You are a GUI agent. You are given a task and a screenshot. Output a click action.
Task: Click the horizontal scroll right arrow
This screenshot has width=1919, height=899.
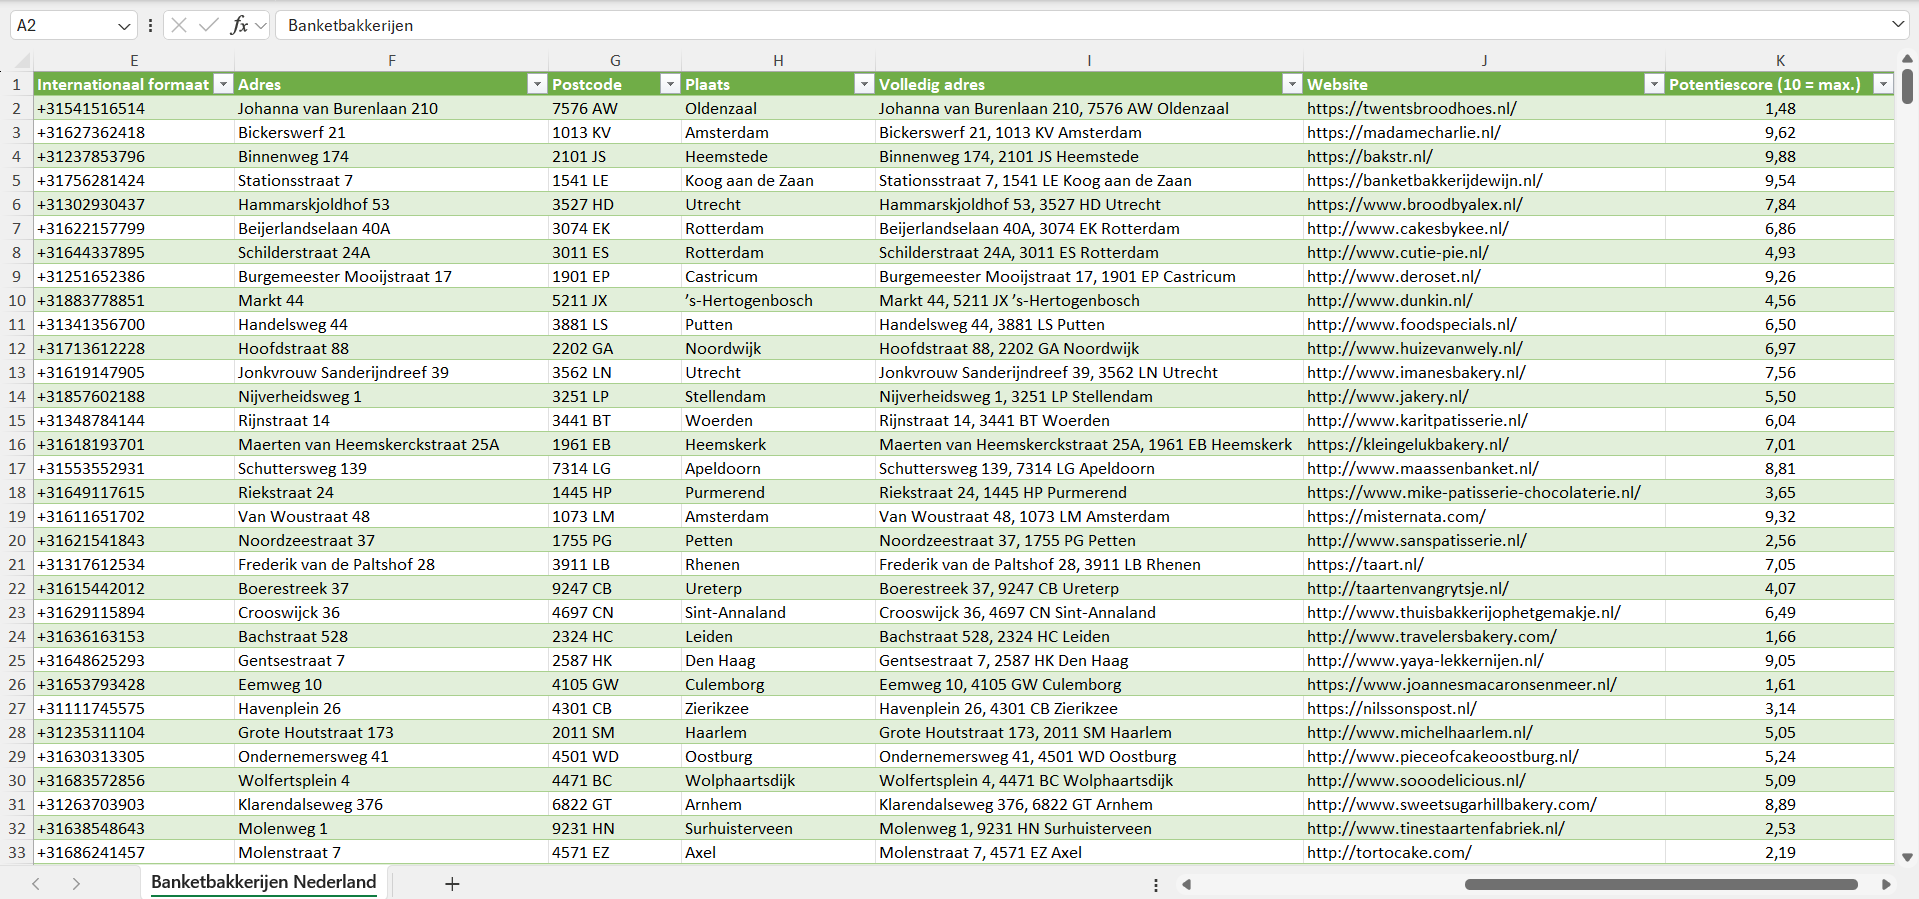tap(1886, 884)
